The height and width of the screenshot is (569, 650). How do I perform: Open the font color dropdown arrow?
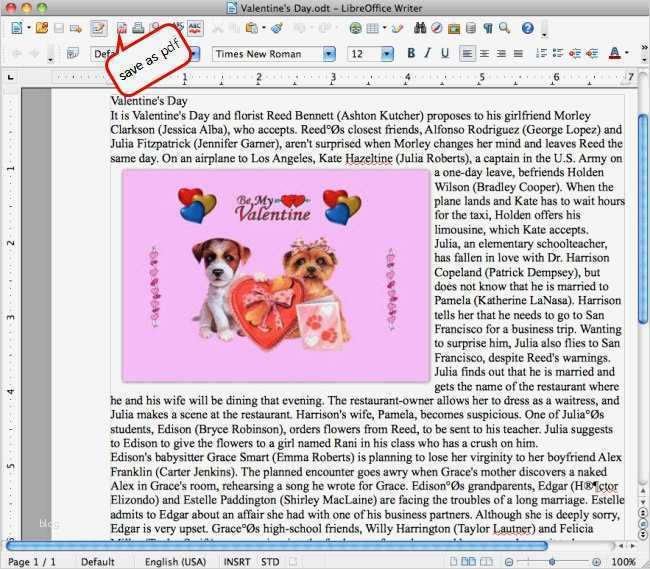tap(629, 53)
